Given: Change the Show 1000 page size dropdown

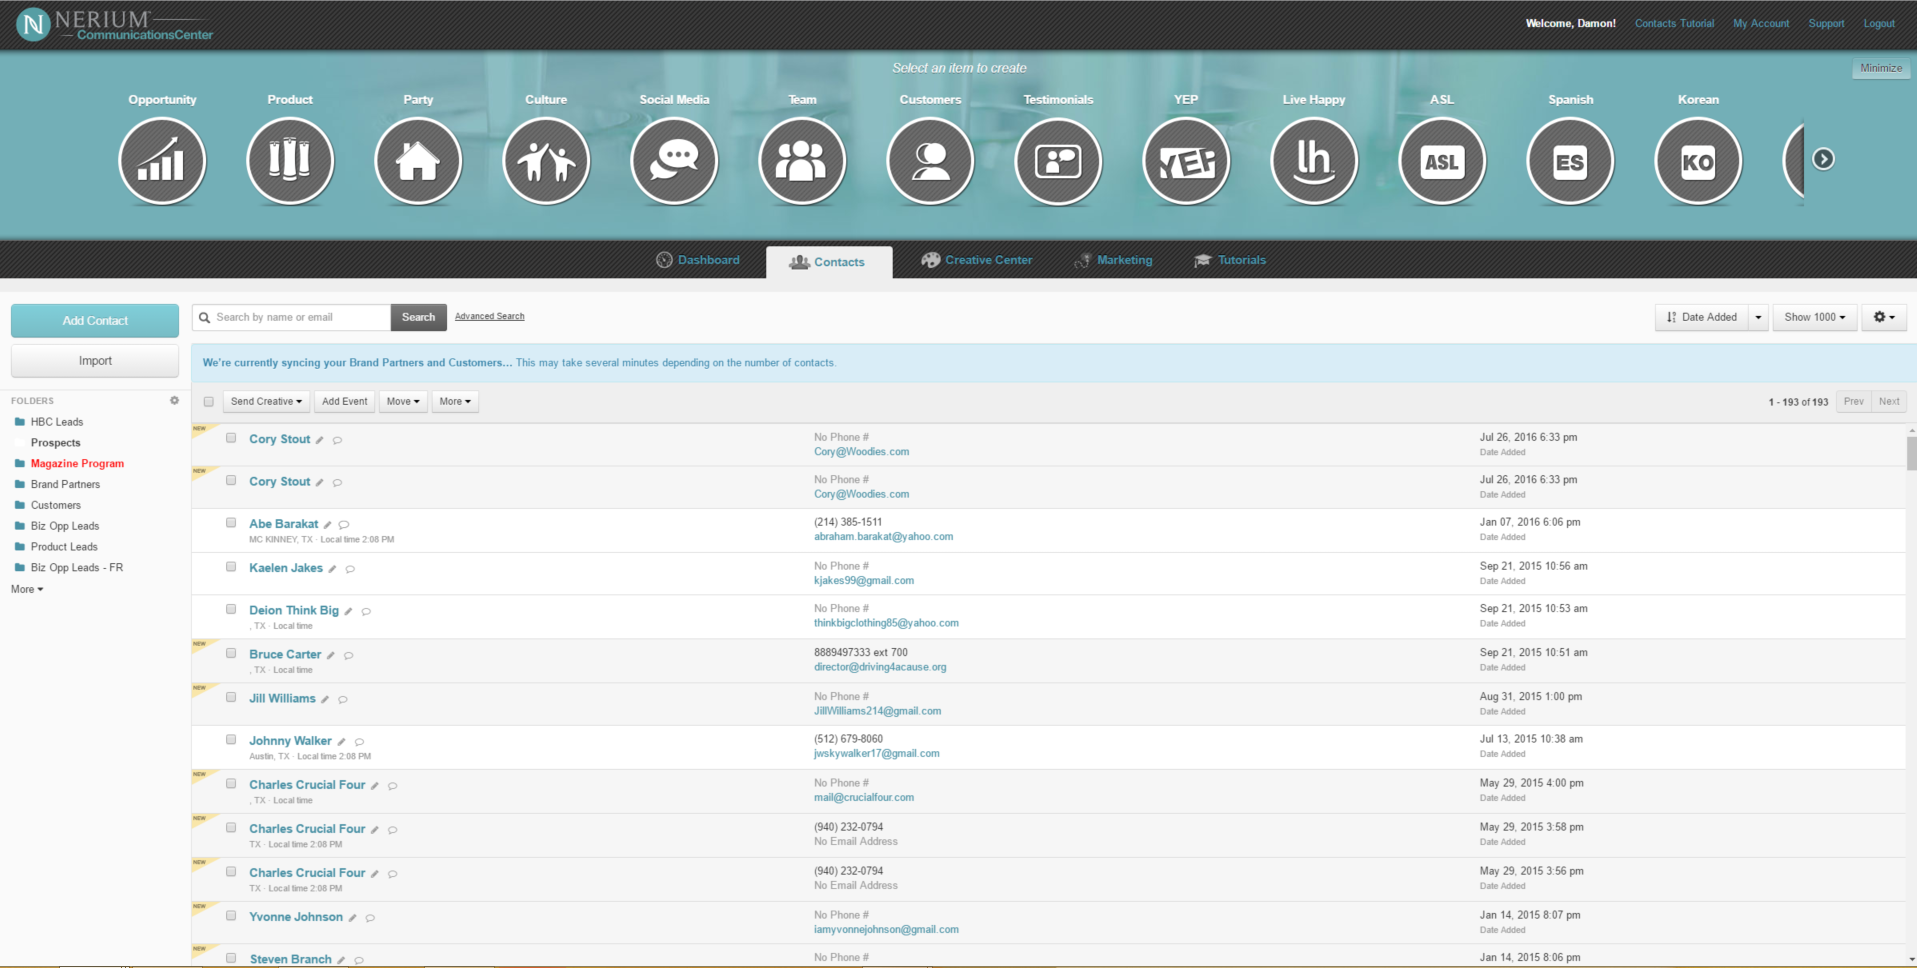Looking at the screenshot, I should coord(1815,317).
